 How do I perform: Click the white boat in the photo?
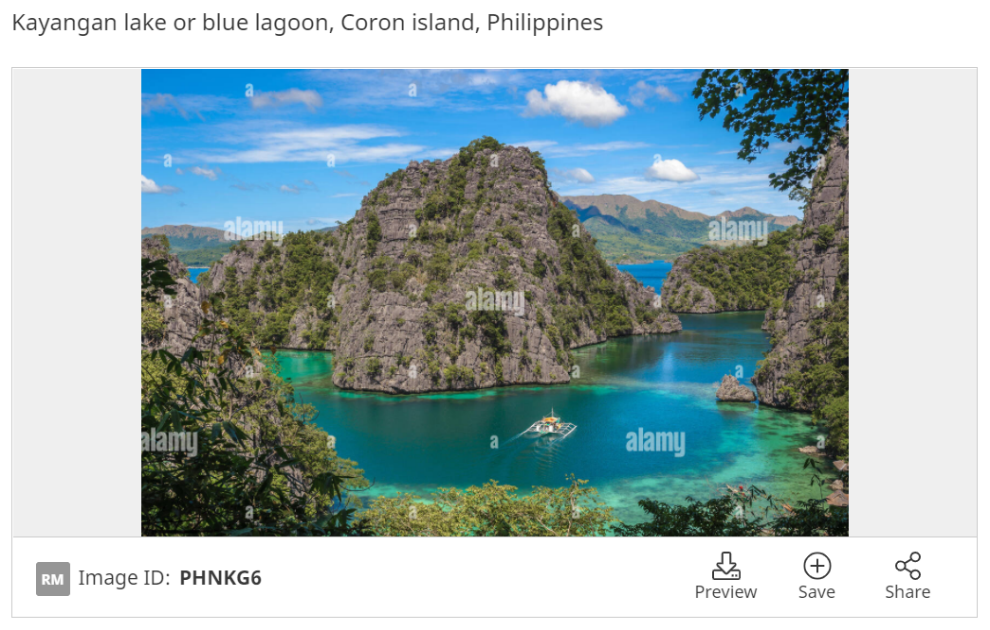point(550,426)
